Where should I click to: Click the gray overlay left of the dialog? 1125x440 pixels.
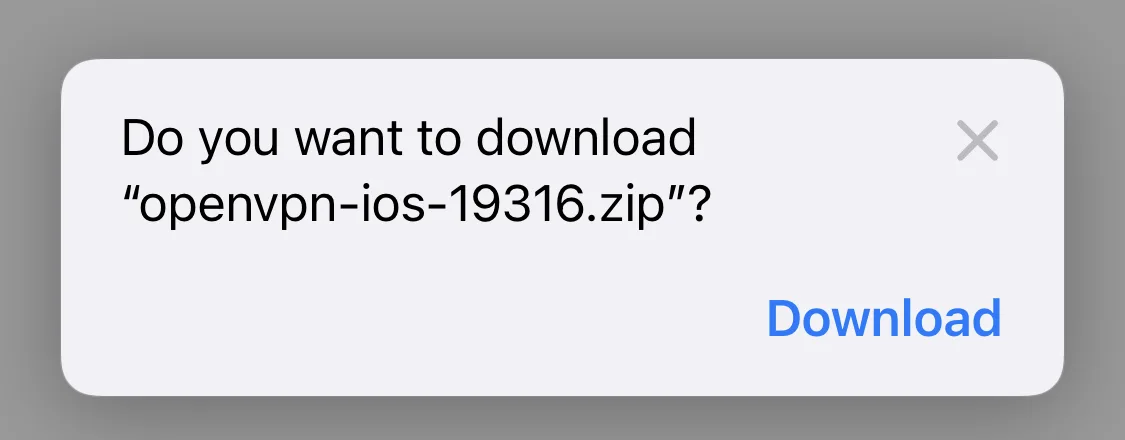coord(30,227)
